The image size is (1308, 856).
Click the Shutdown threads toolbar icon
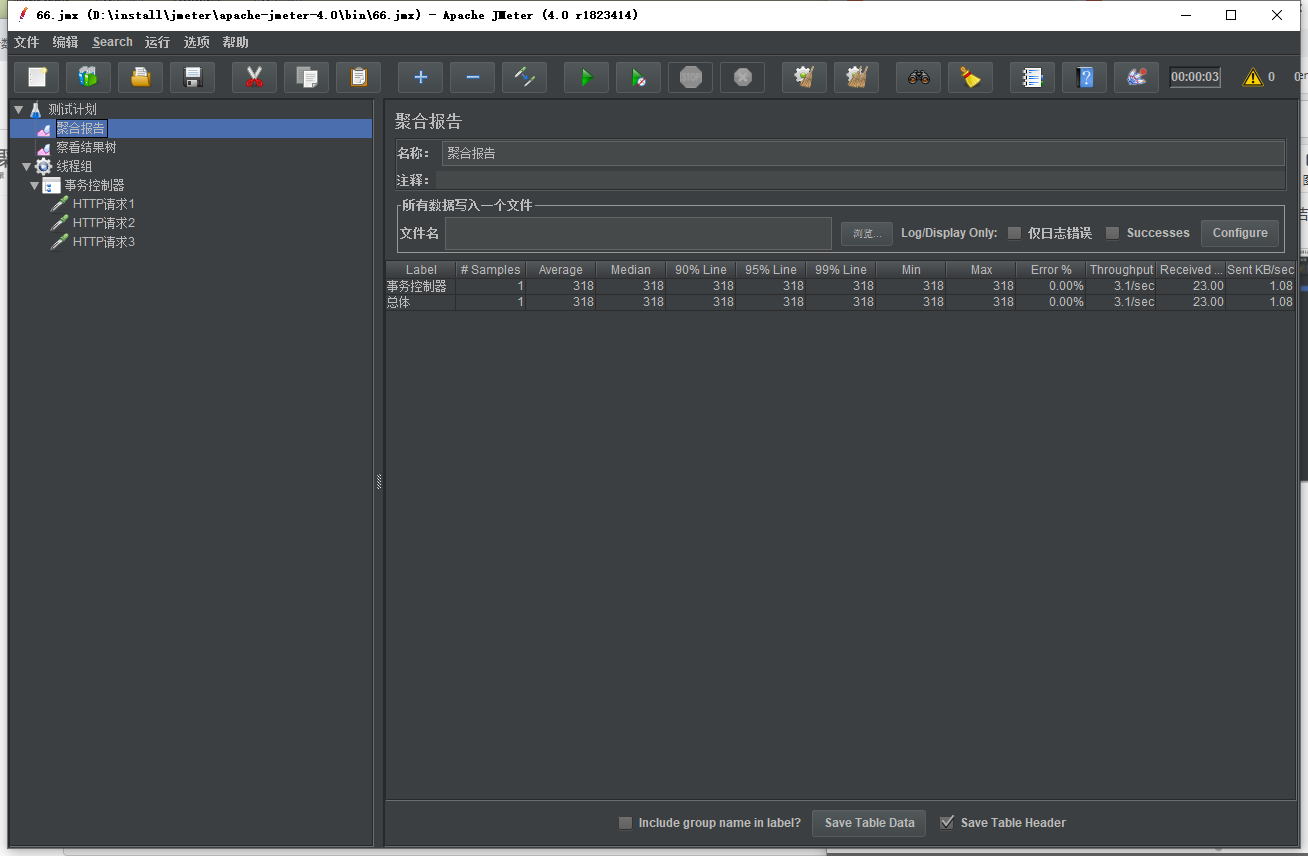743,77
